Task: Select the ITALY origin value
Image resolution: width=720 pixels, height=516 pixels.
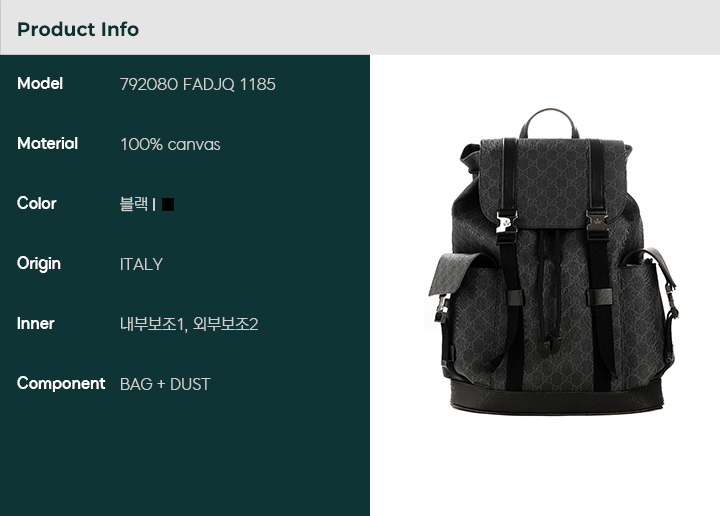Action: (x=141, y=264)
